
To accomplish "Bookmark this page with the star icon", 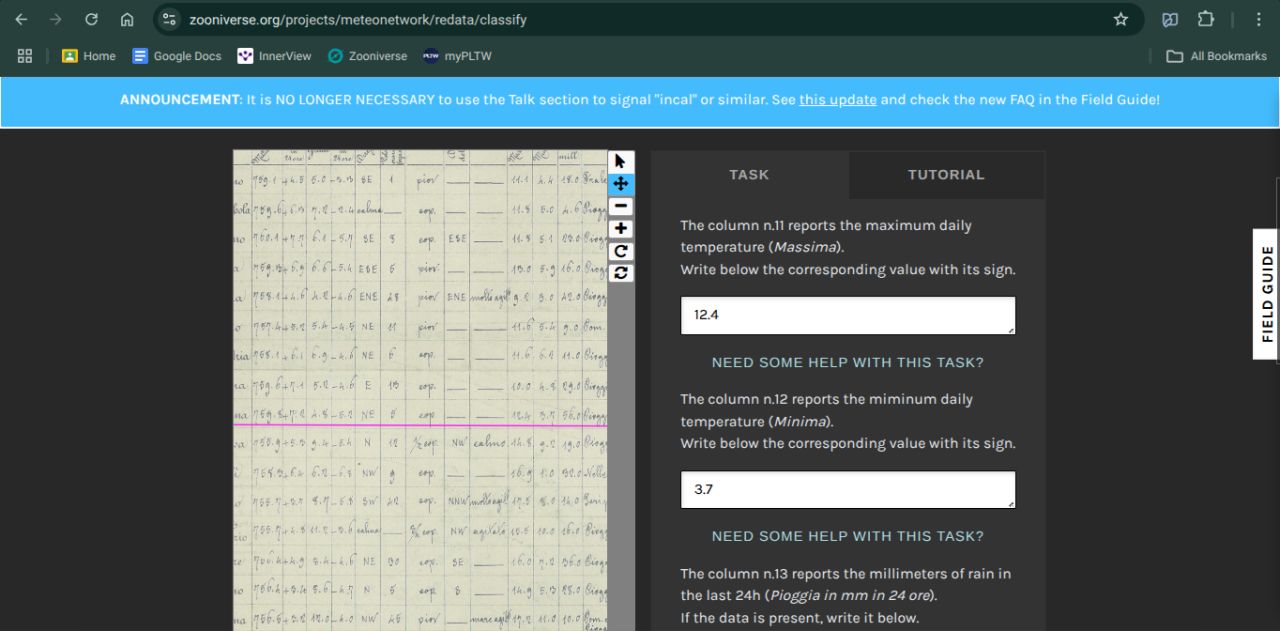I will coord(1121,19).
